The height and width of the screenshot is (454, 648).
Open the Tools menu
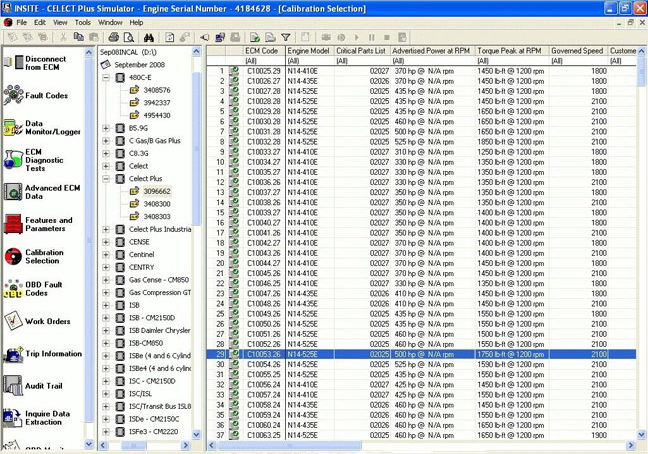(83, 22)
